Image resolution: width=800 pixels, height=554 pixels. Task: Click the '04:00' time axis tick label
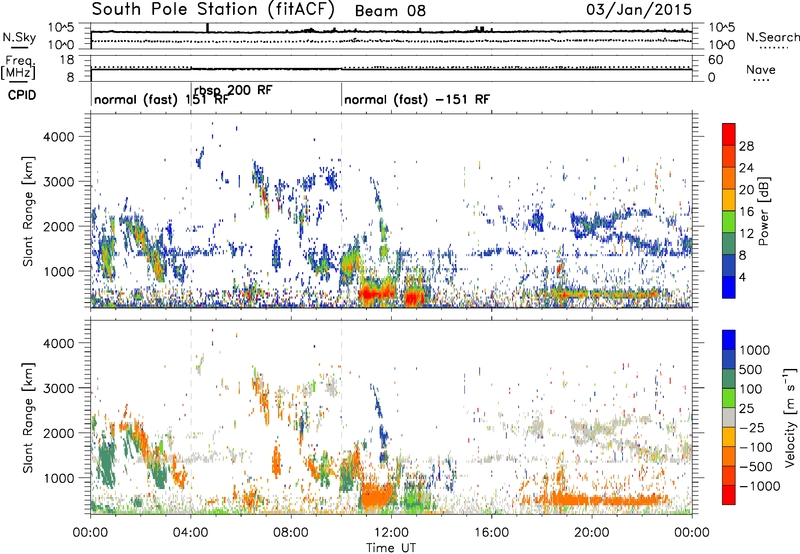click(191, 533)
